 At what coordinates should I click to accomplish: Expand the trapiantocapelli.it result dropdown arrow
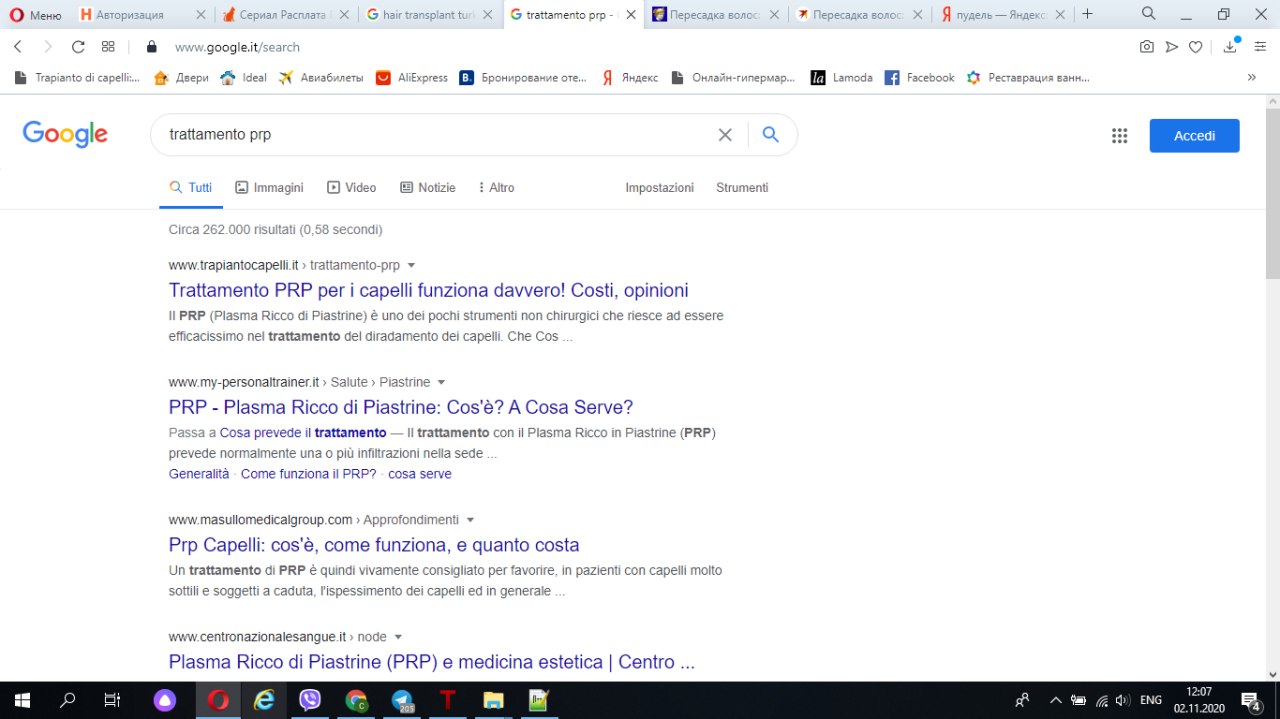pyautogui.click(x=411, y=266)
